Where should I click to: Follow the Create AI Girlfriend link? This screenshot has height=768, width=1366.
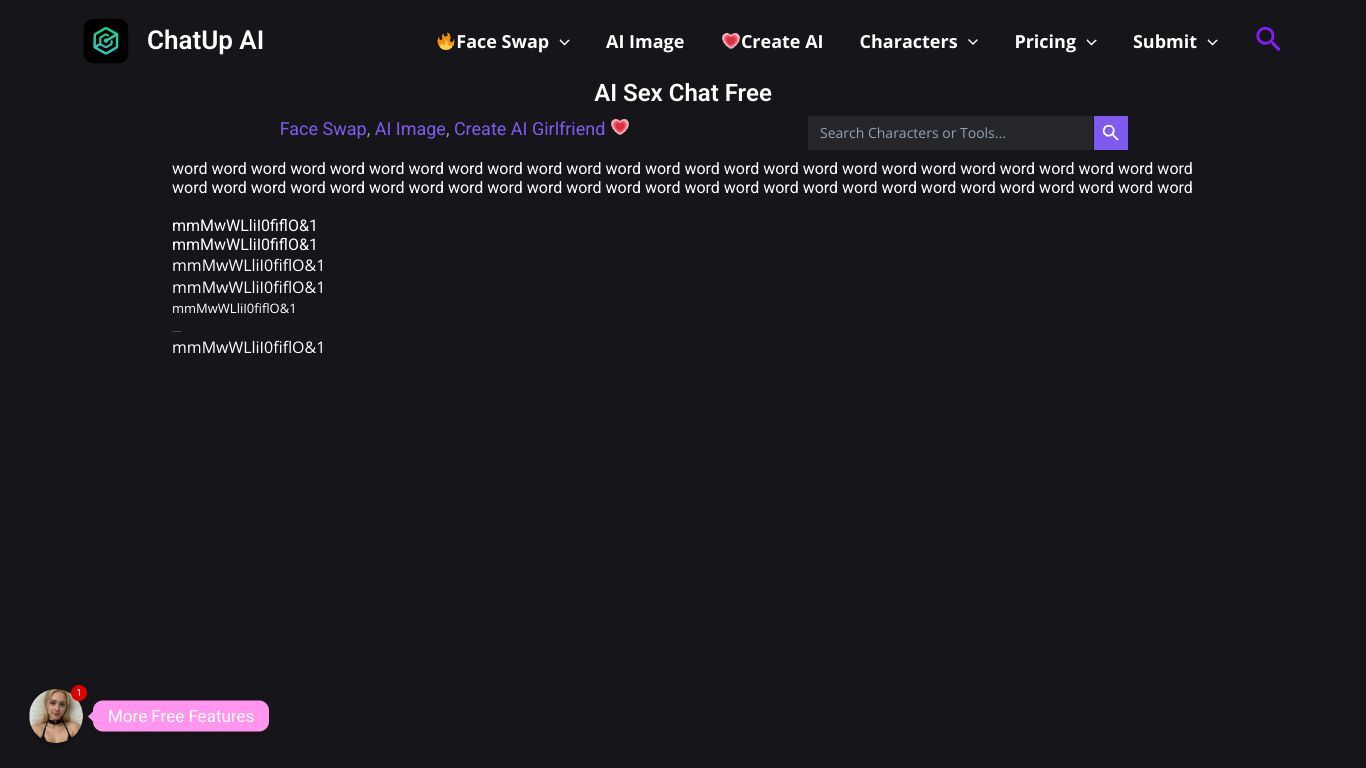pos(529,129)
